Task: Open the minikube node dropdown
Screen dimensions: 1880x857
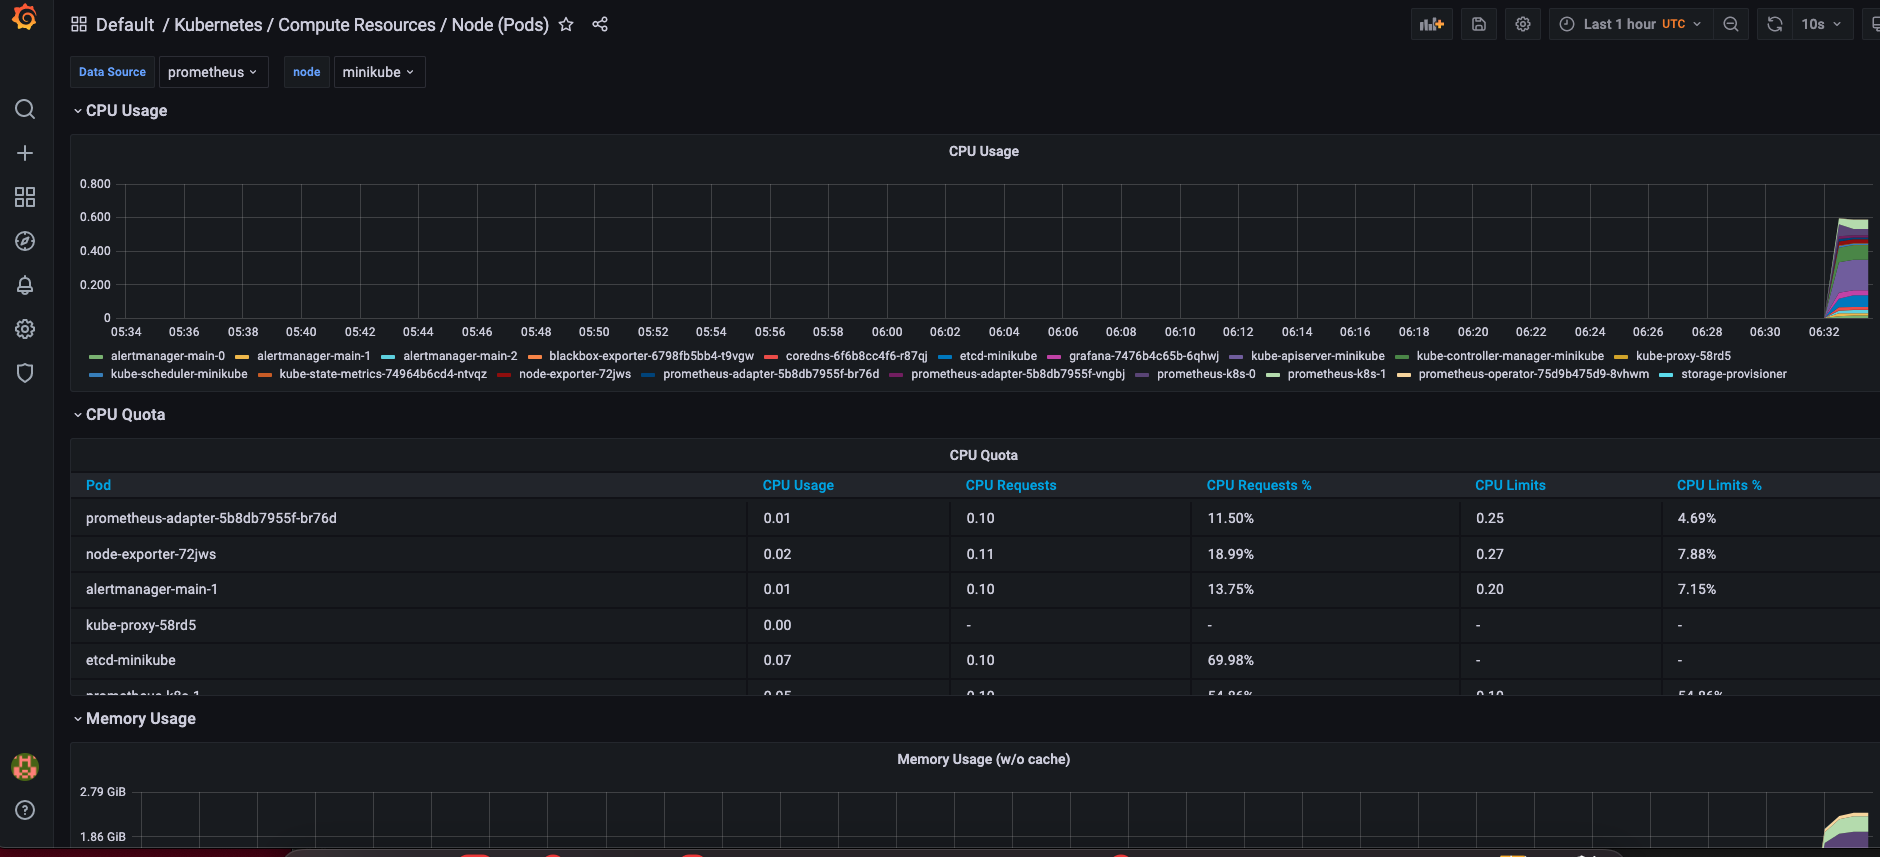Action: [x=378, y=72]
